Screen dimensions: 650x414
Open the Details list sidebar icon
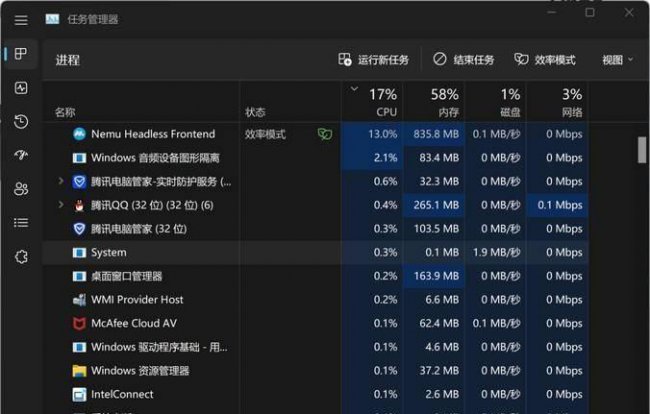point(21,223)
